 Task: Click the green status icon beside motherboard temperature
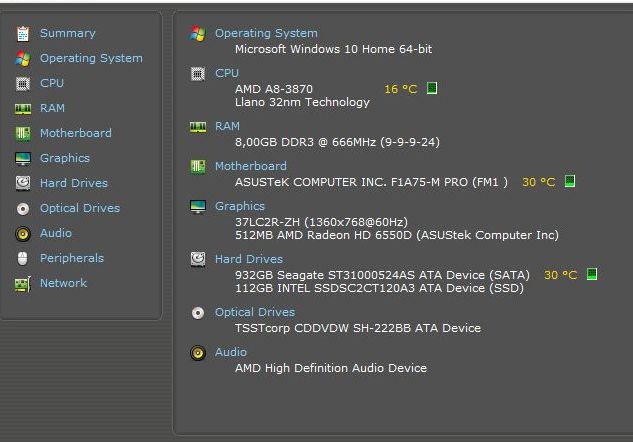click(x=570, y=181)
